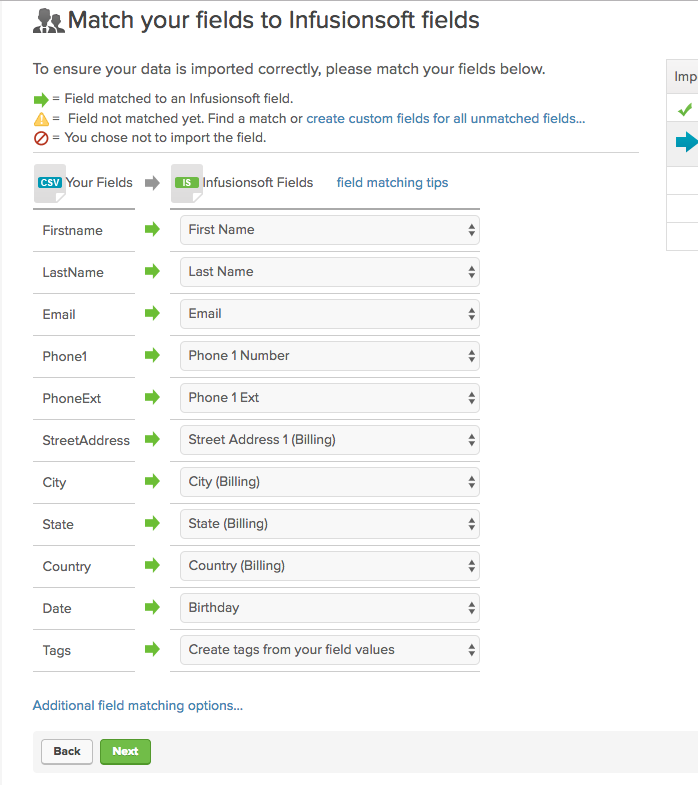
Task: Open Create tags from field values dropdown
Action: tap(329, 650)
